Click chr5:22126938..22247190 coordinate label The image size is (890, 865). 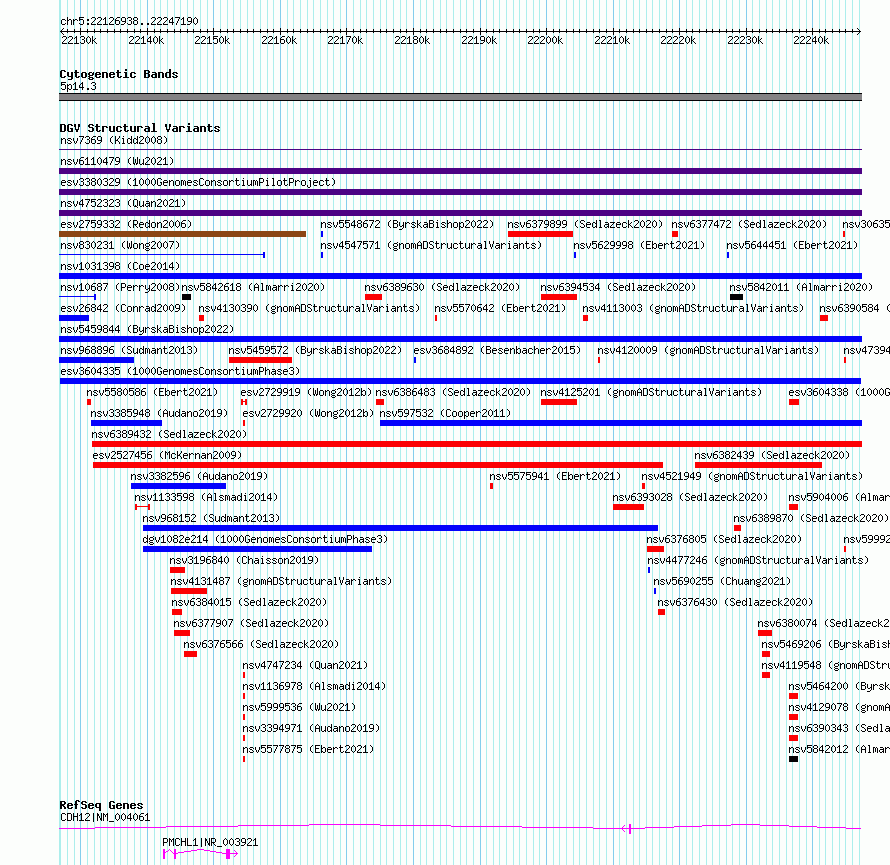click(129, 21)
